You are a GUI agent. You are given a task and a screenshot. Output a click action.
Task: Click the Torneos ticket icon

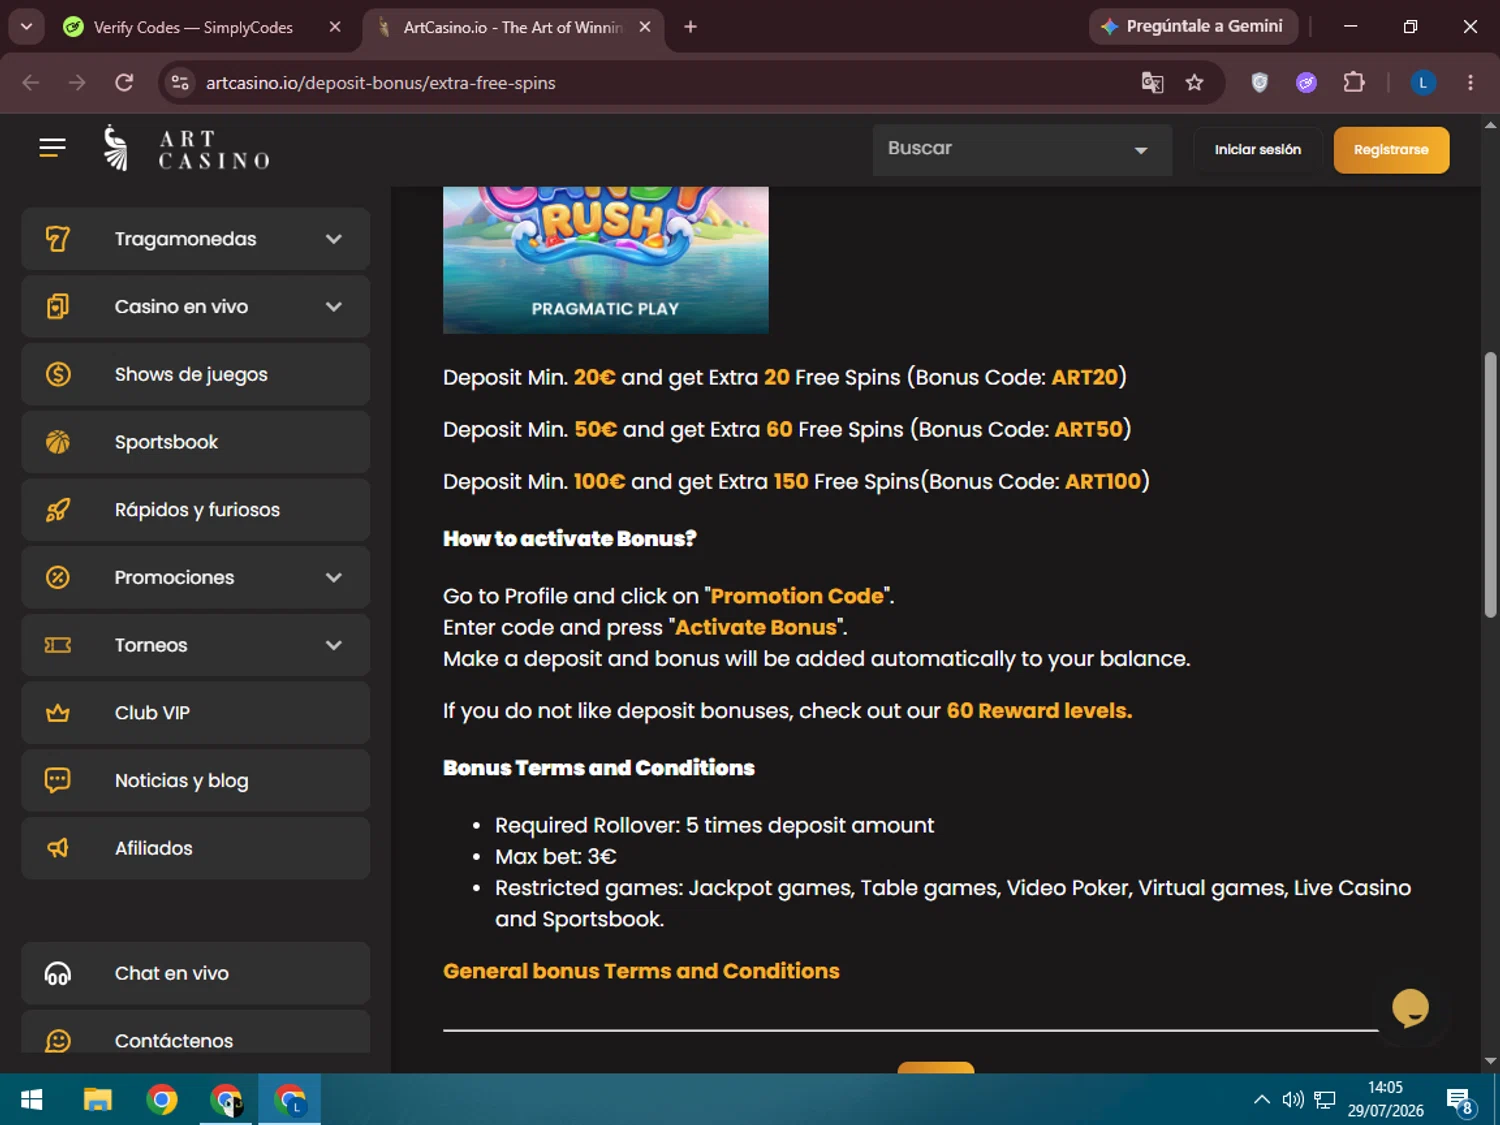pyautogui.click(x=58, y=645)
